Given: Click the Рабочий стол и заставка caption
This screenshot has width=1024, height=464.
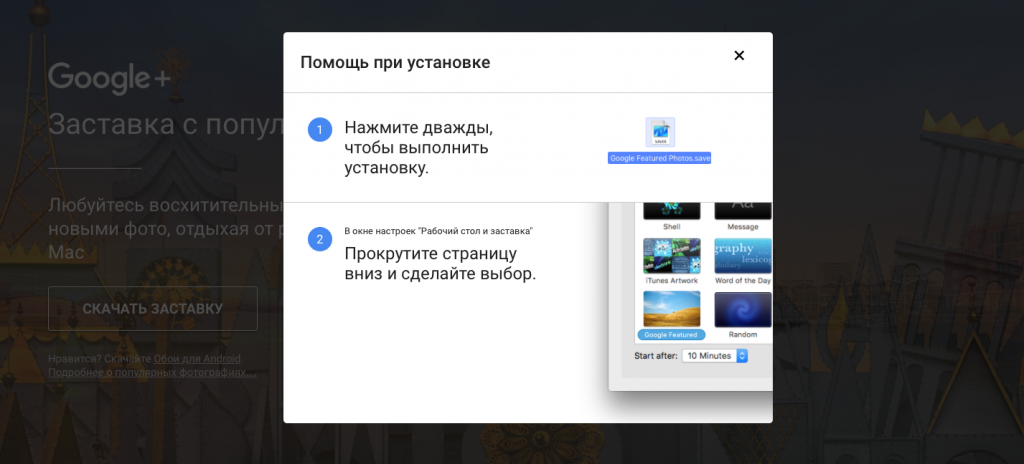Looking at the screenshot, I should pyautogui.click(x=439, y=231).
